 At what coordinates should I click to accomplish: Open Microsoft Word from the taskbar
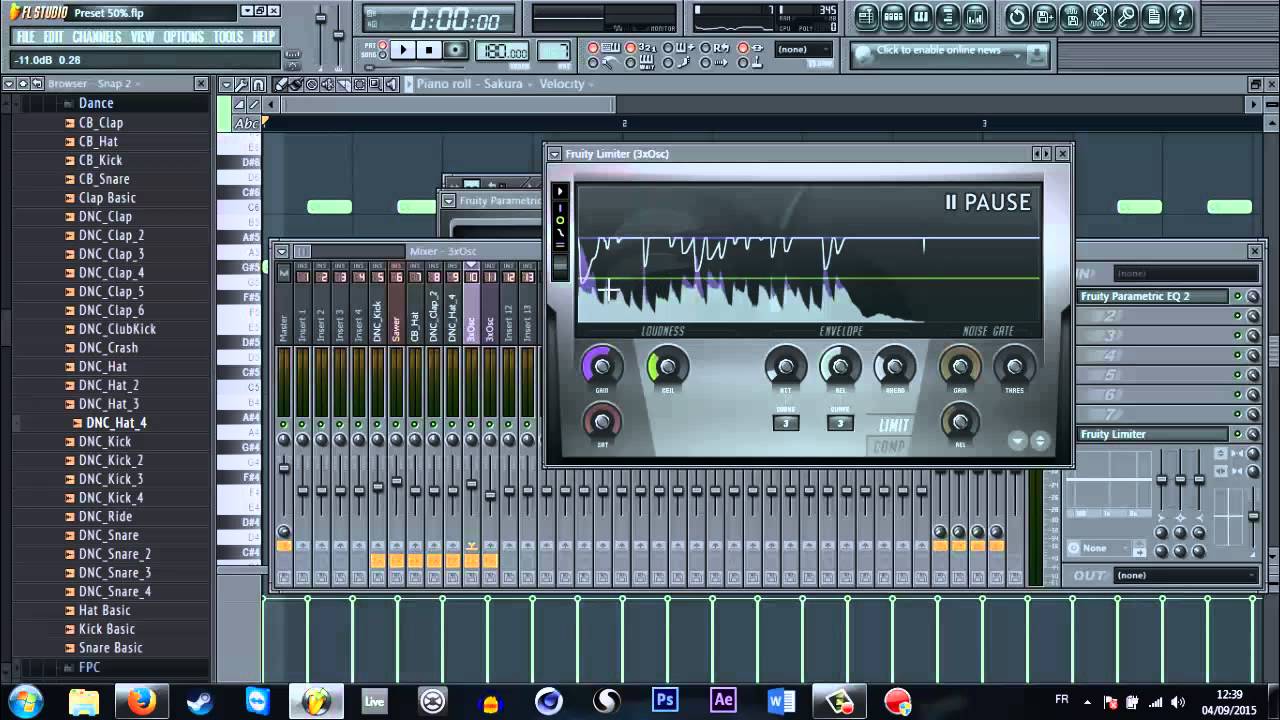(x=781, y=701)
